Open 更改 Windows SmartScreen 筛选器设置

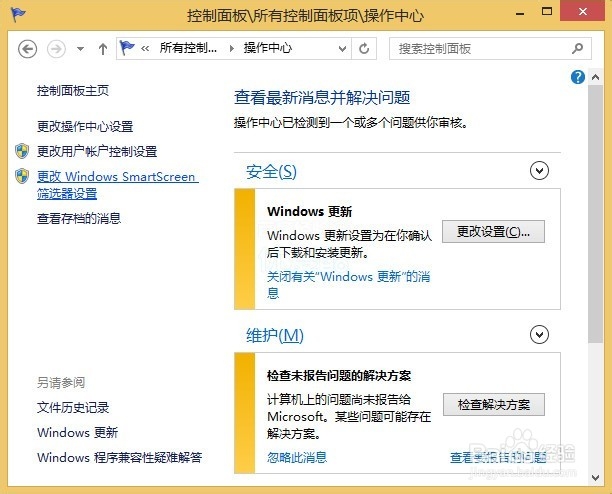tap(118, 185)
